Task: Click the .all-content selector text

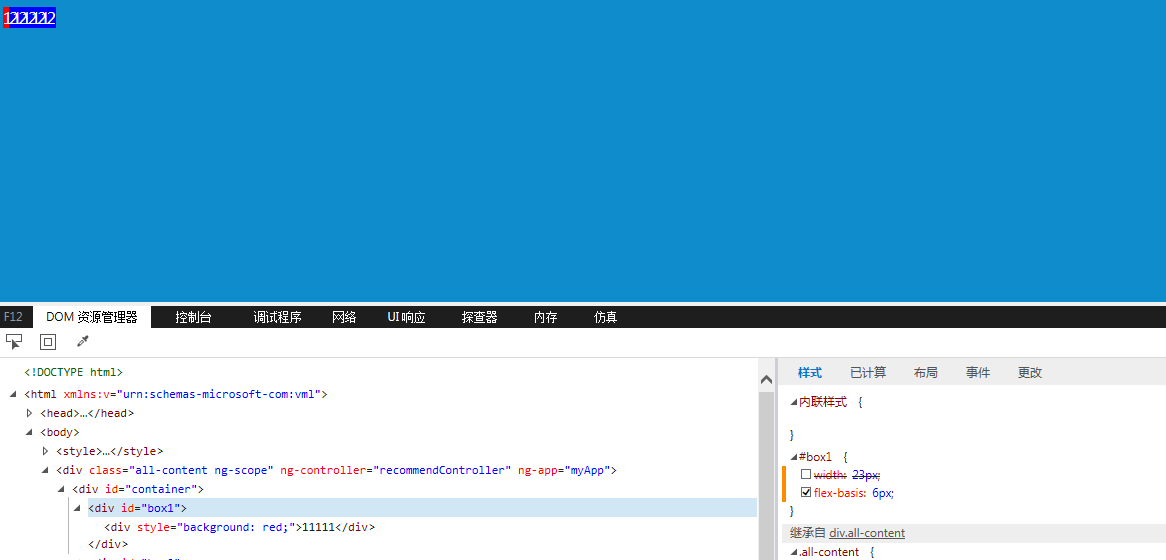Action: click(x=829, y=552)
